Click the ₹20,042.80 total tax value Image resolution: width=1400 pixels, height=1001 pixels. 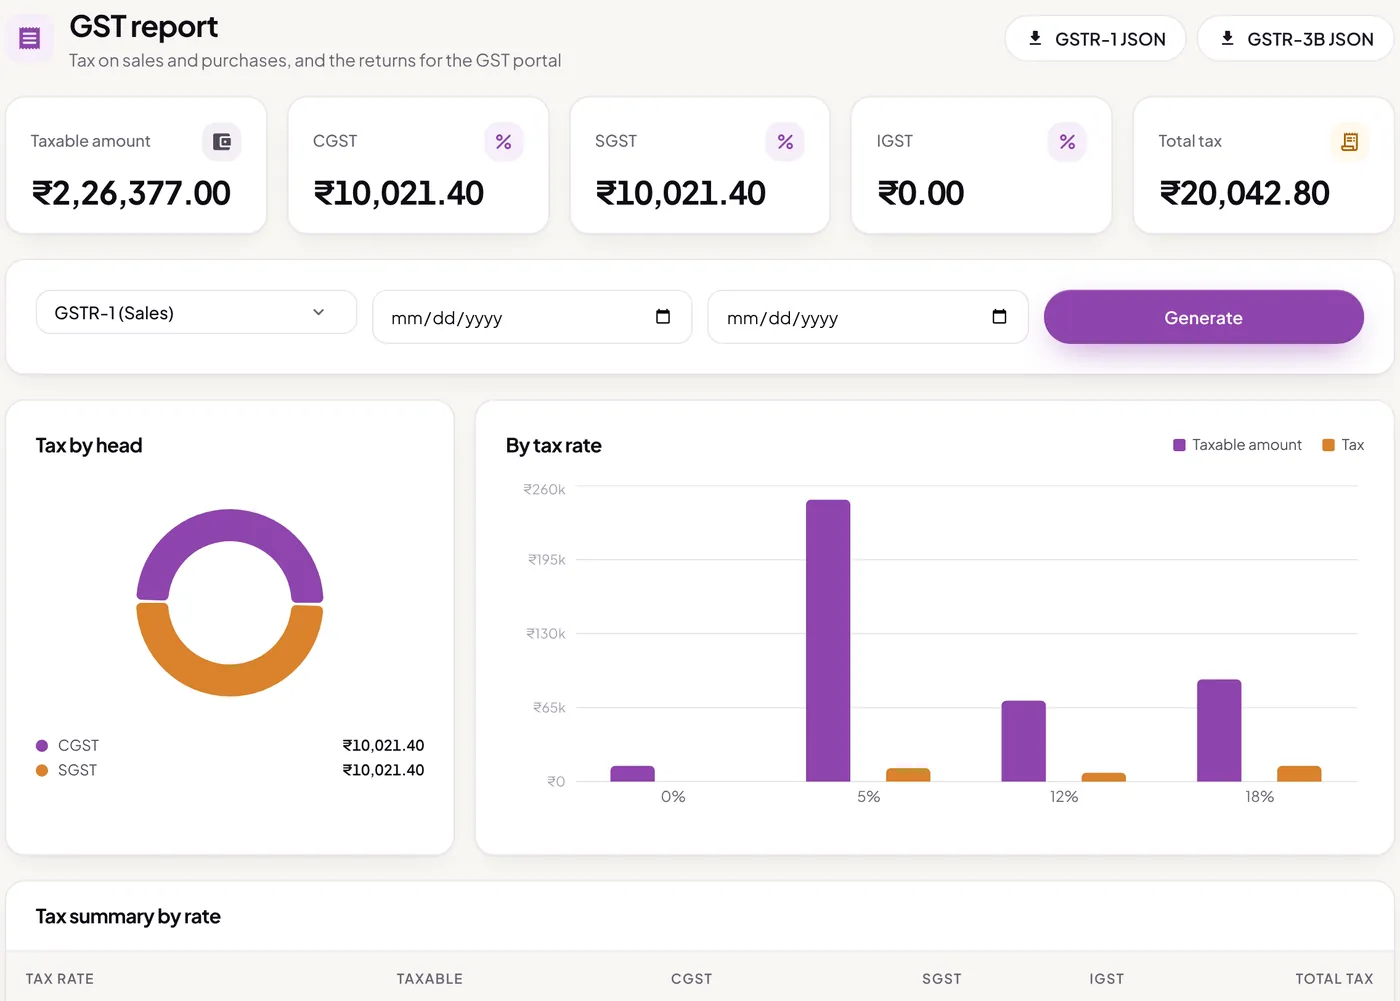click(1244, 193)
